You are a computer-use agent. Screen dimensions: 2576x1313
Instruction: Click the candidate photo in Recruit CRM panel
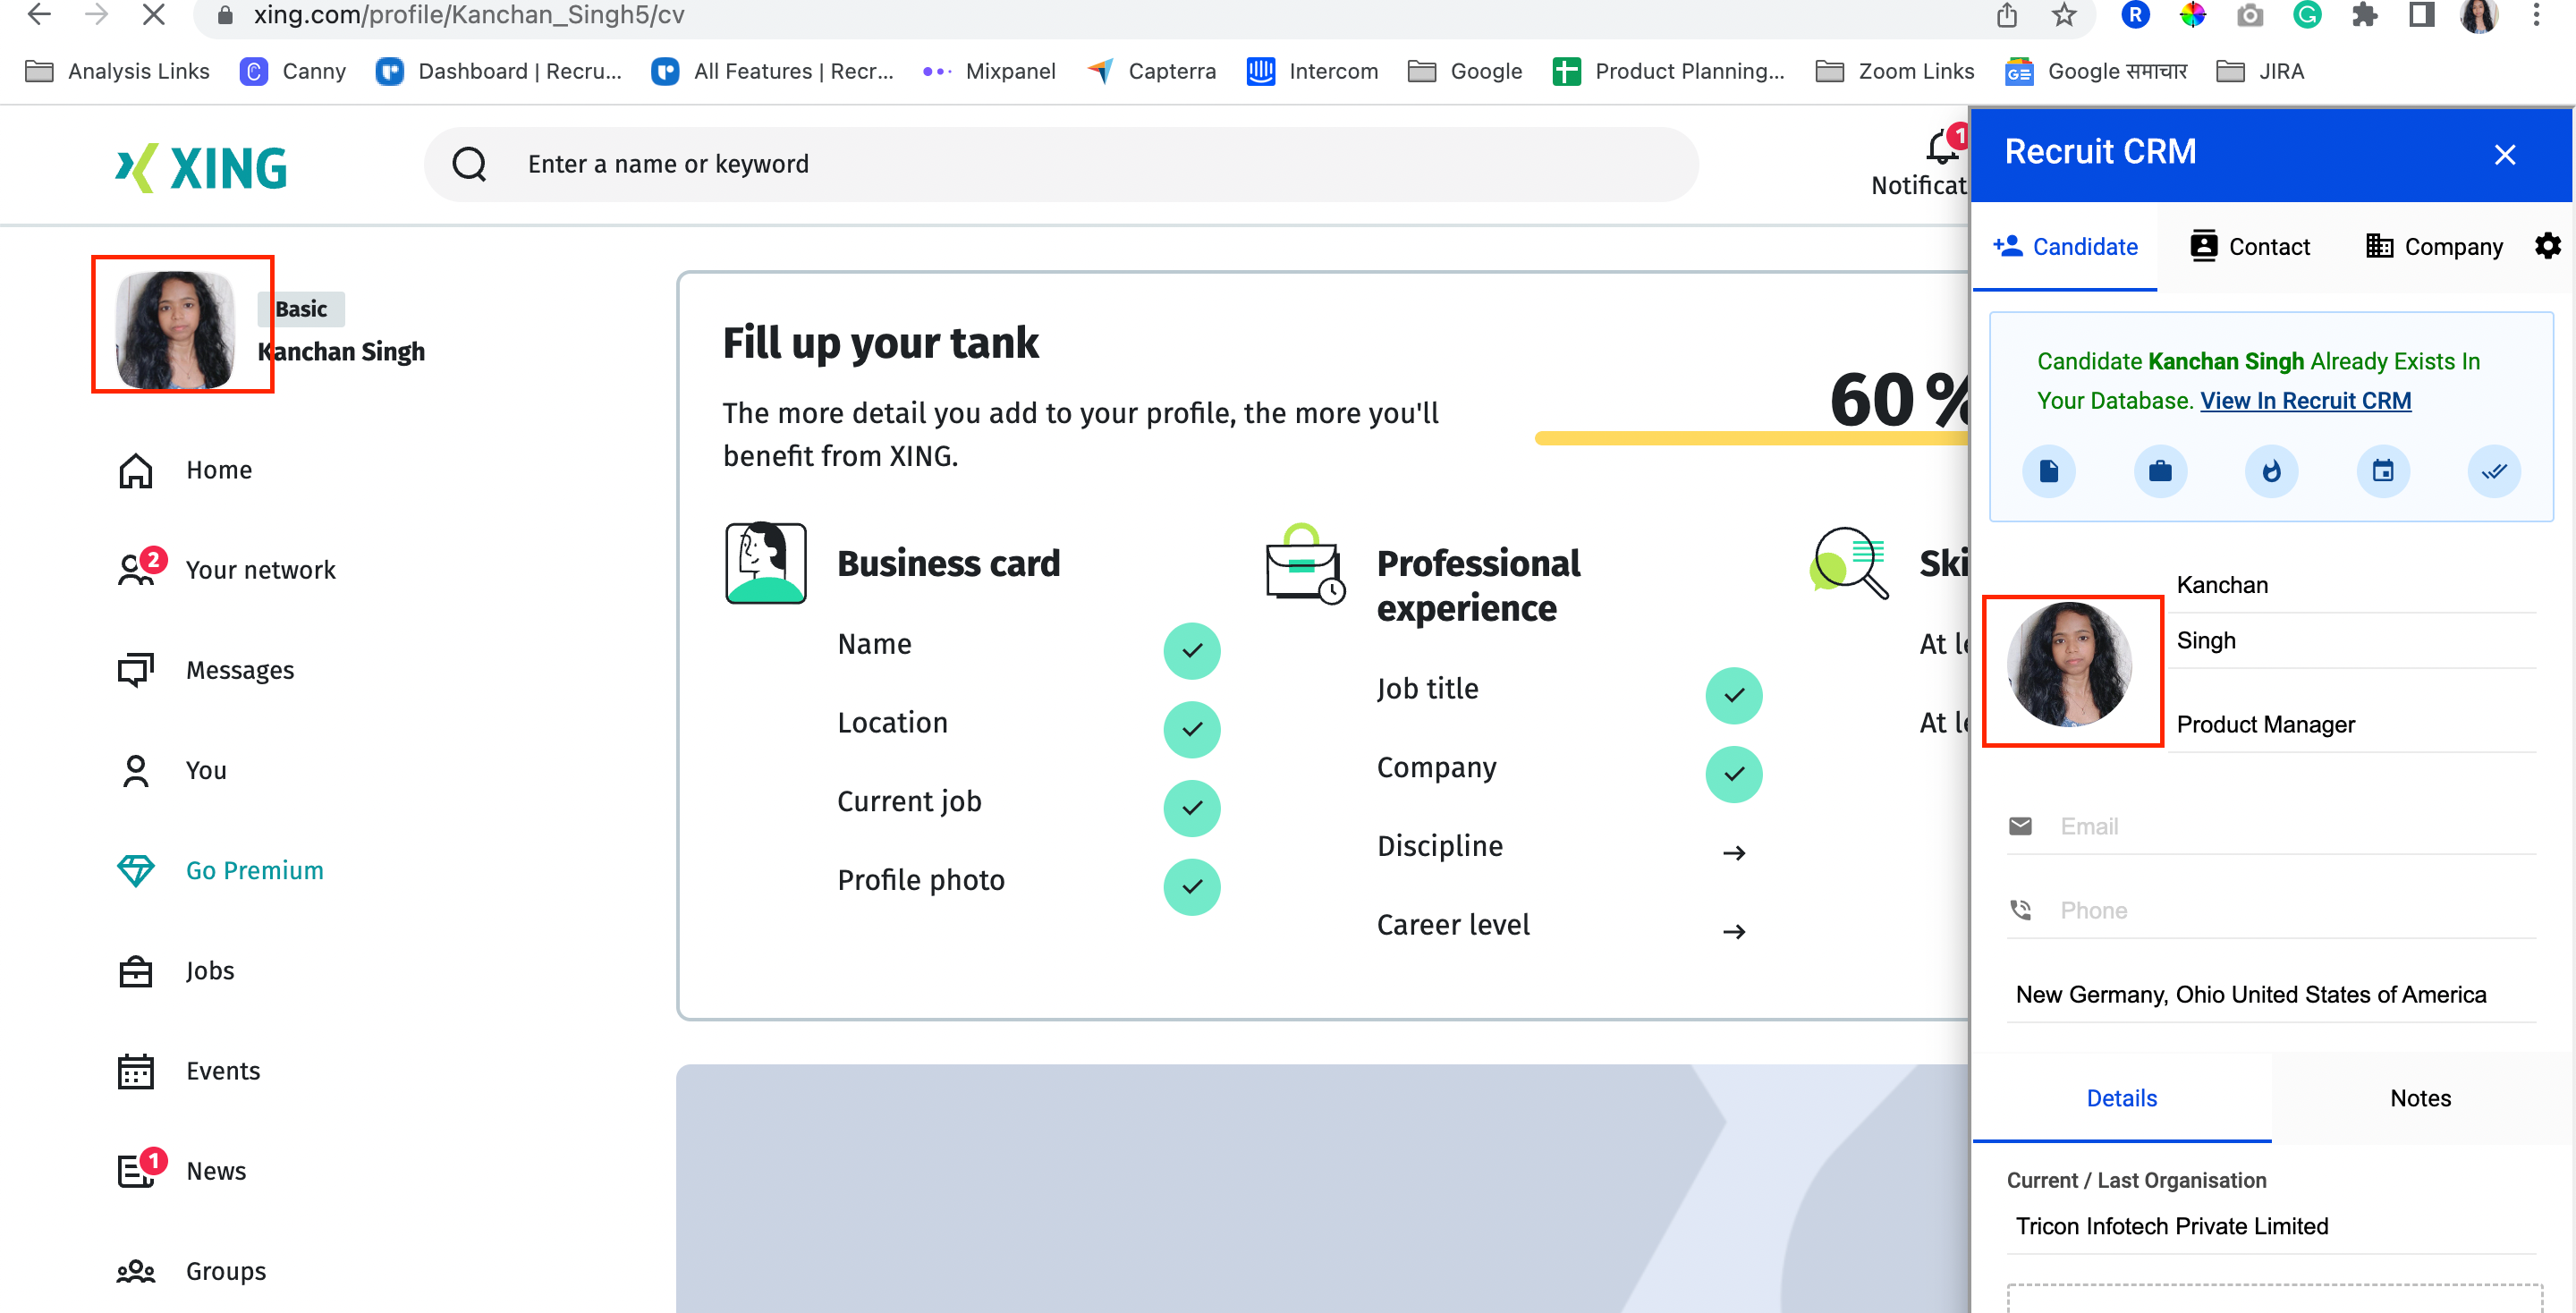(x=2070, y=665)
